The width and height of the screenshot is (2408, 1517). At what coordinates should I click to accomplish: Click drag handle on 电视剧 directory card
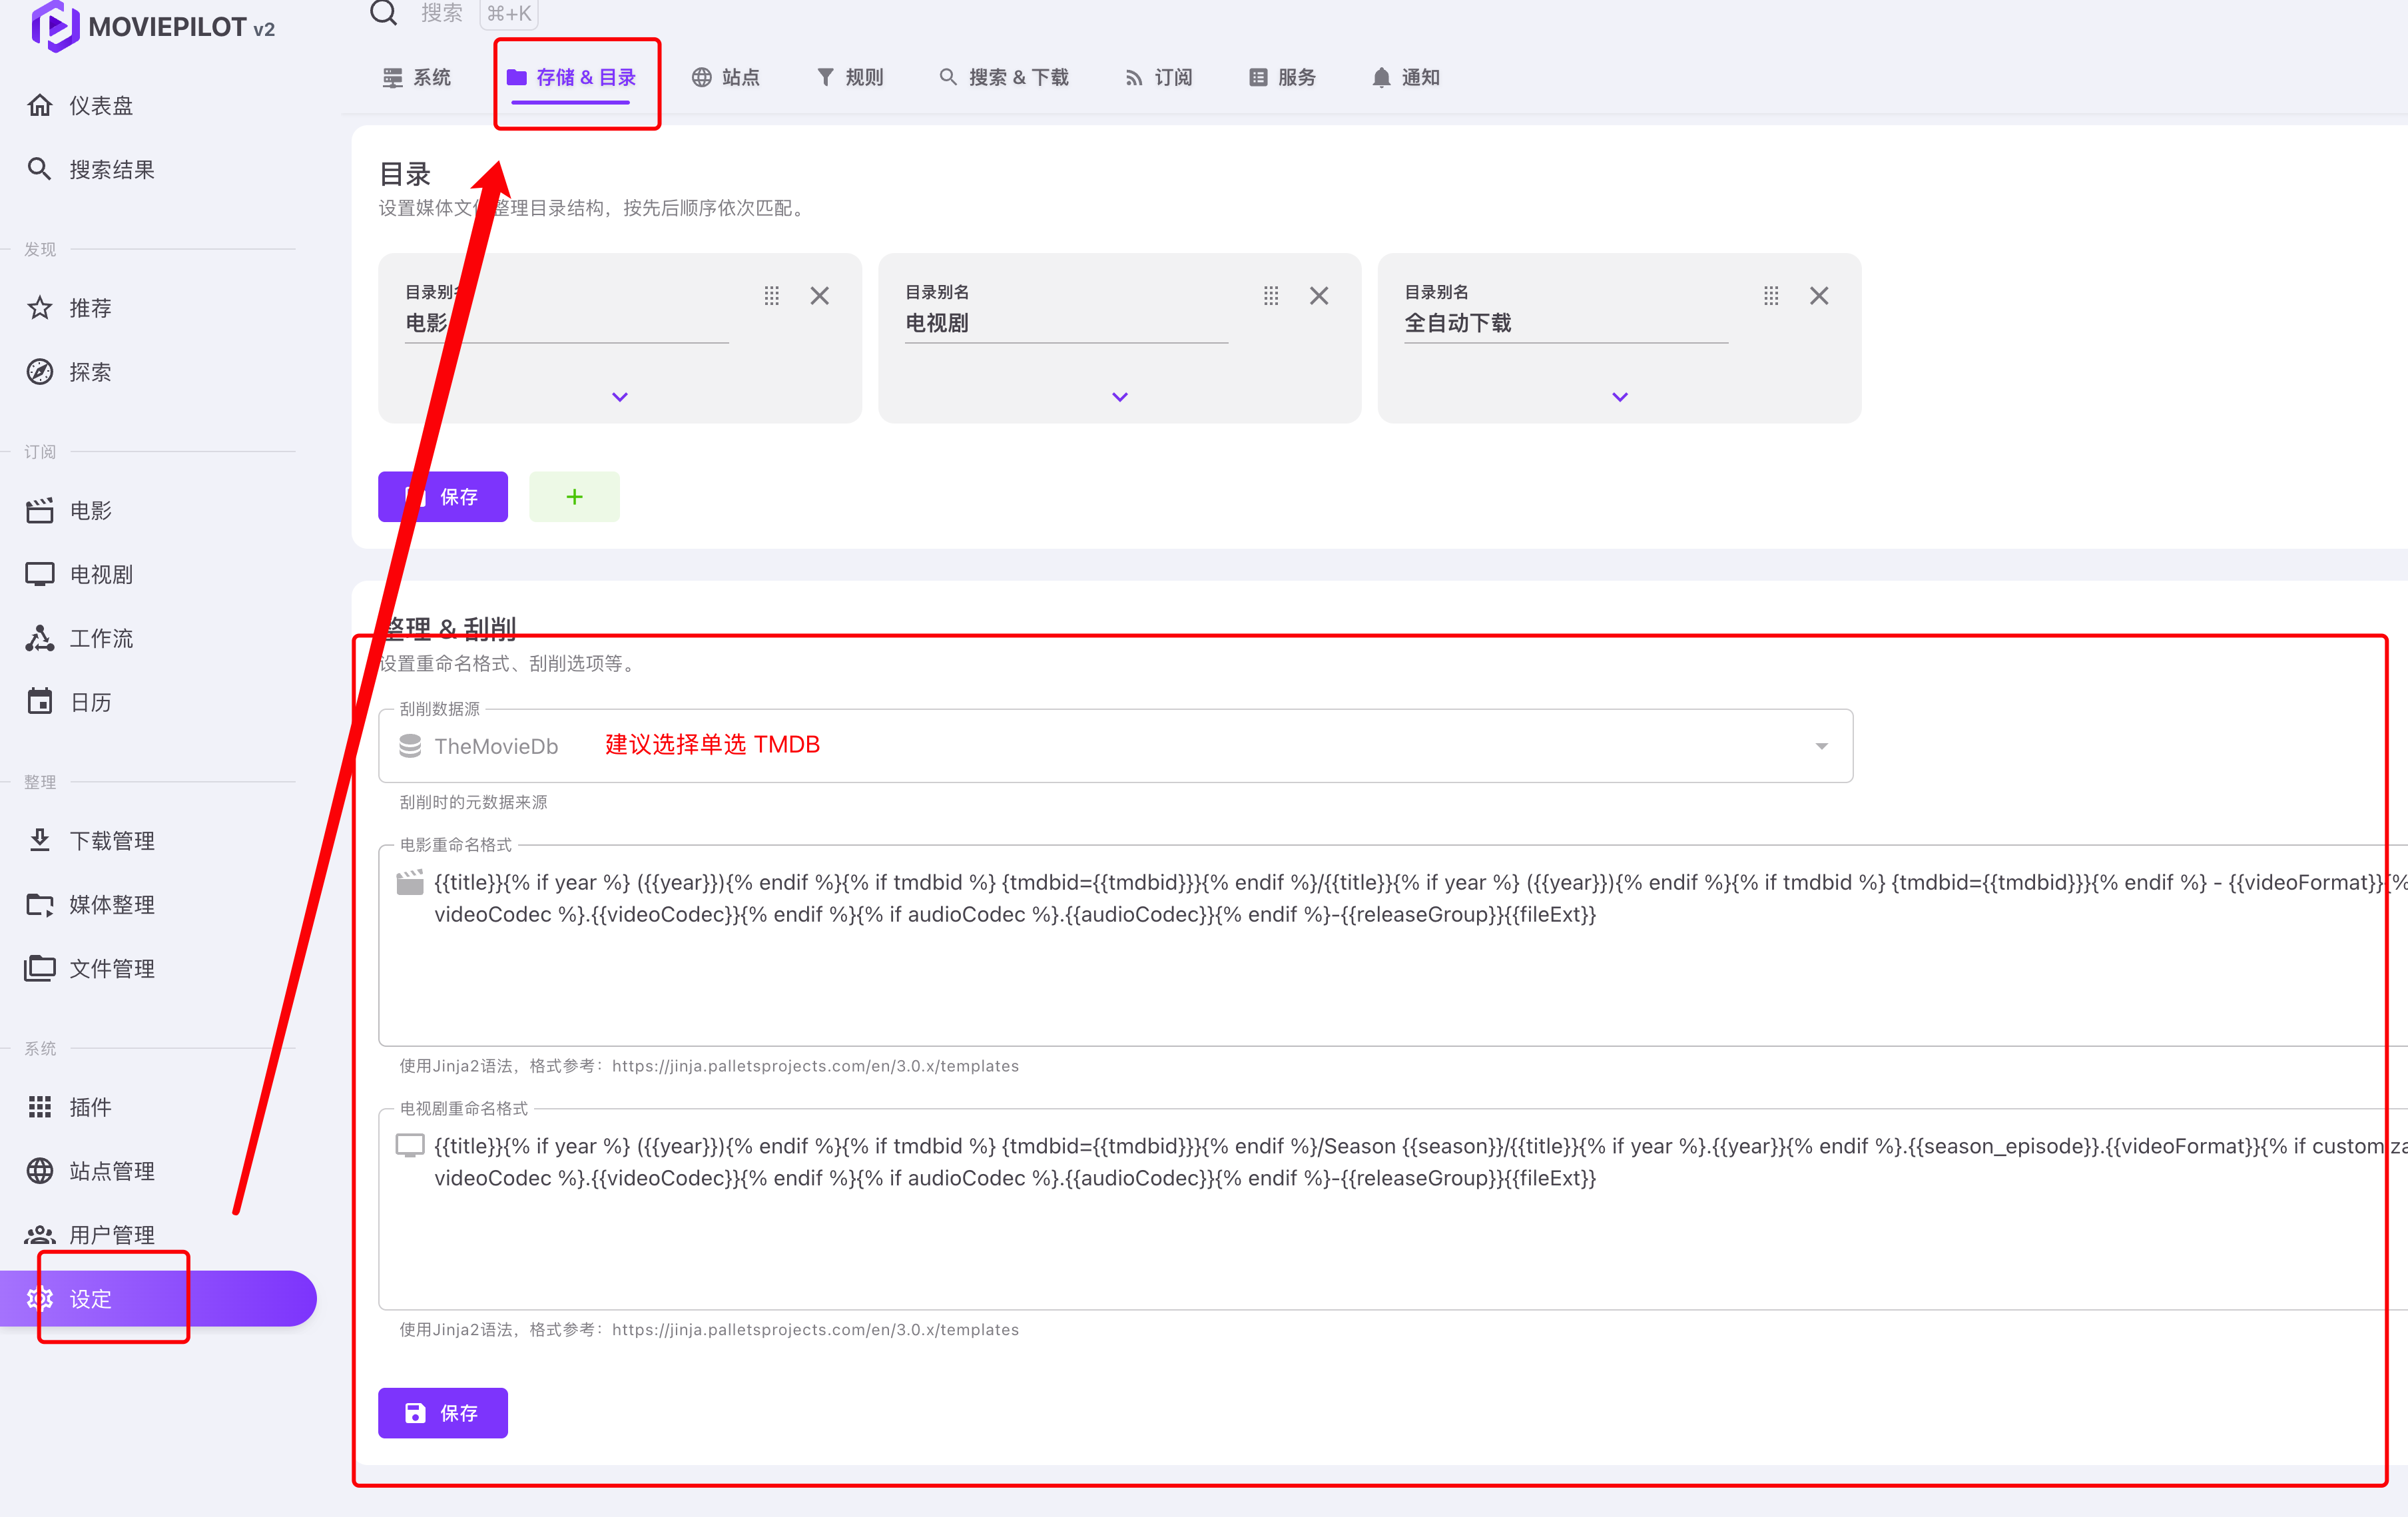click(x=1271, y=296)
